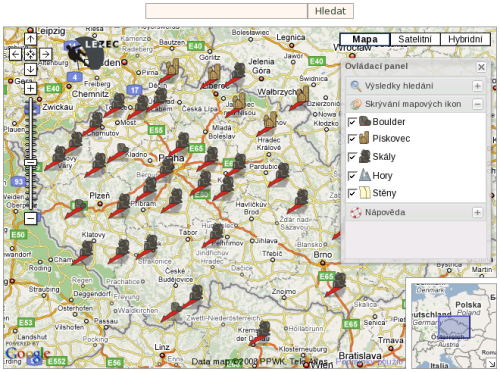Expand the Nápověda section
500x372 pixels.
click(x=477, y=212)
